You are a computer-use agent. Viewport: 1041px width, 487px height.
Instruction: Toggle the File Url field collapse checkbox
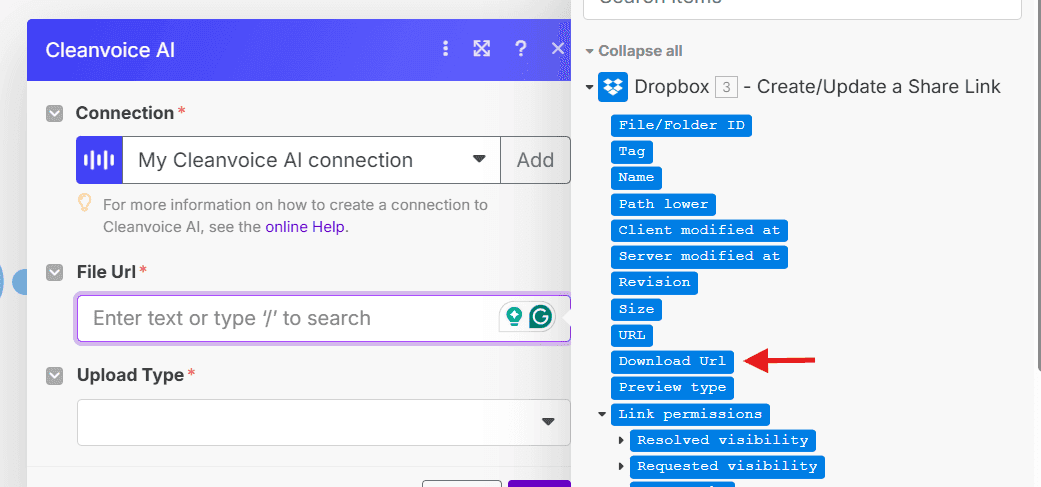pos(55,272)
